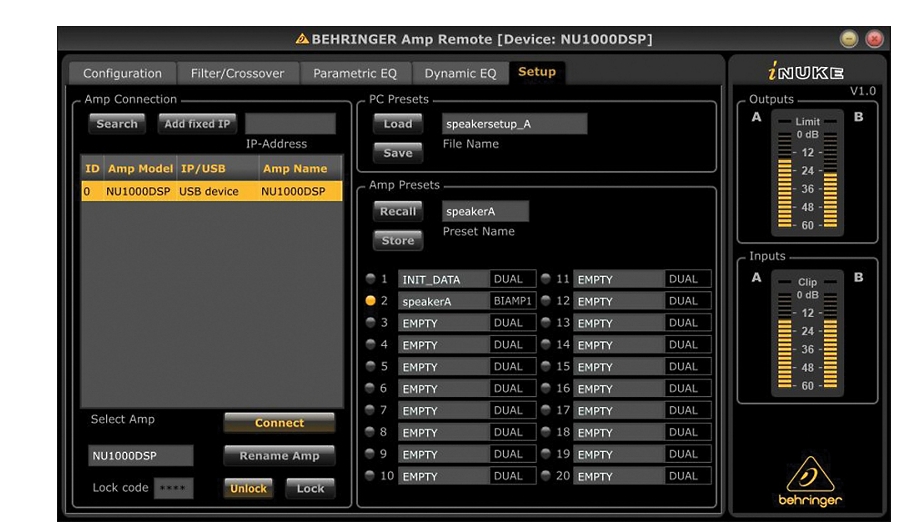Recall the selected amp preset
920x529 pixels.
[x=398, y=211]
